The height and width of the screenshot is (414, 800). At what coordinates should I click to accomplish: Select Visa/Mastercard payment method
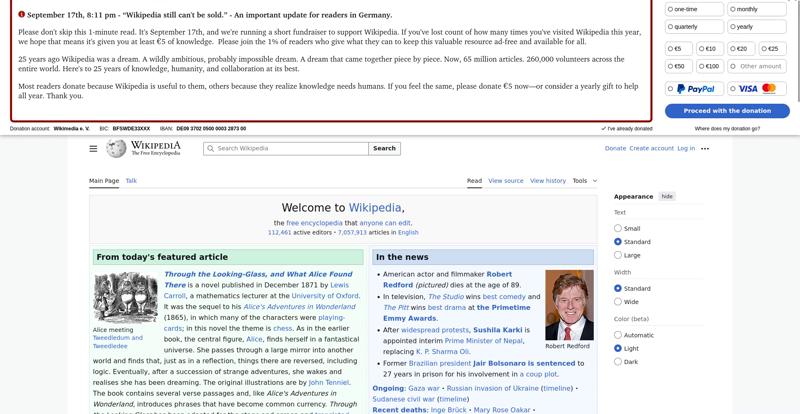[757, 89]
